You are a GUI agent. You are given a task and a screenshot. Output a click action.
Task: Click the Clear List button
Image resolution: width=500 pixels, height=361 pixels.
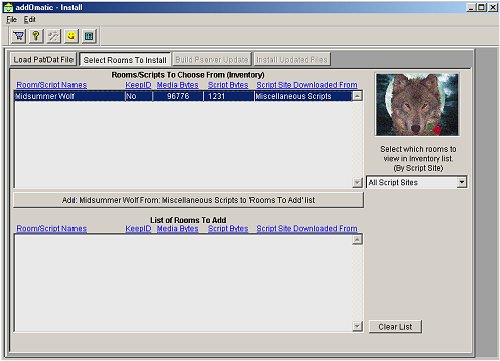pos(395,327)
